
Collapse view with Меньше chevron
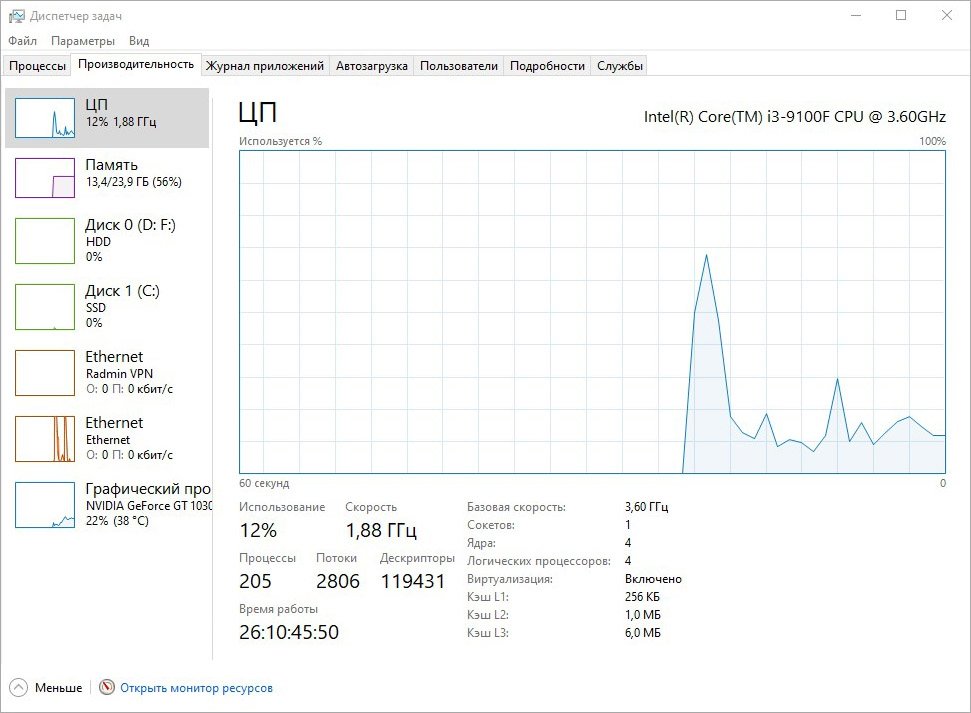pyautogui.click(x=19, y=688)
